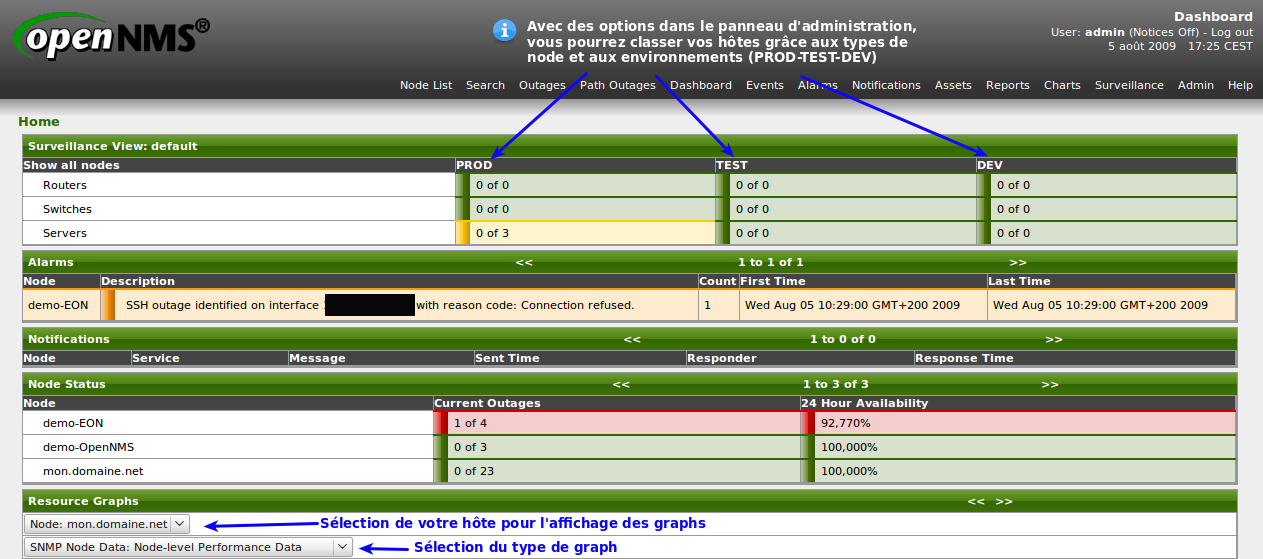Click the orange severity bar of demo-EON alarm
1263x559 pixels.
pos(109,305)
